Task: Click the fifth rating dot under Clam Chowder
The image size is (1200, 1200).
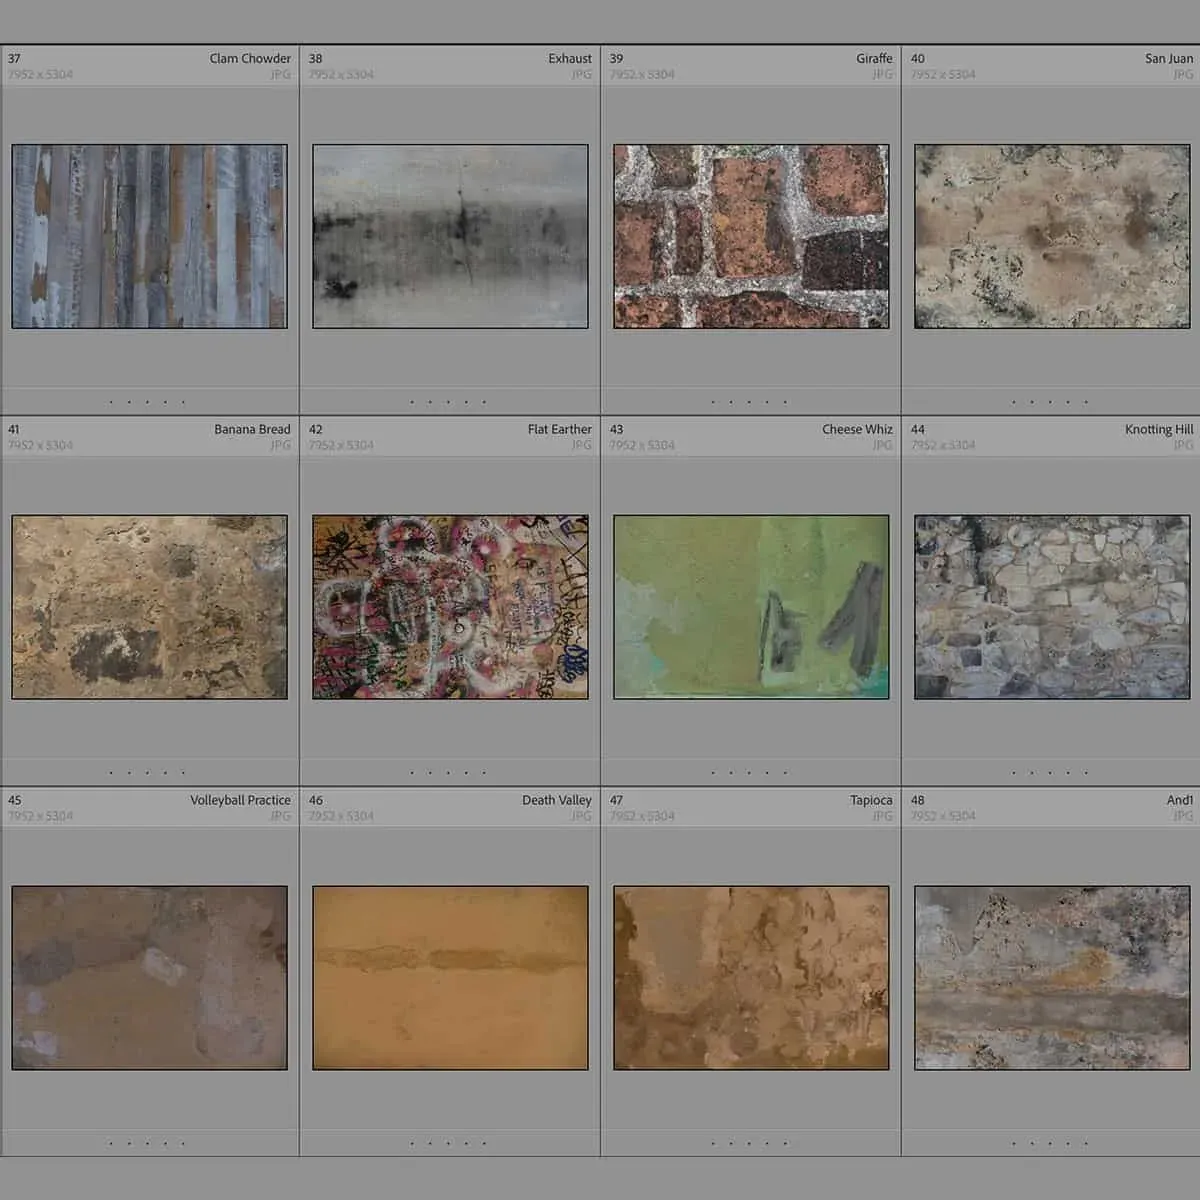Action: [x=184, y=402]
